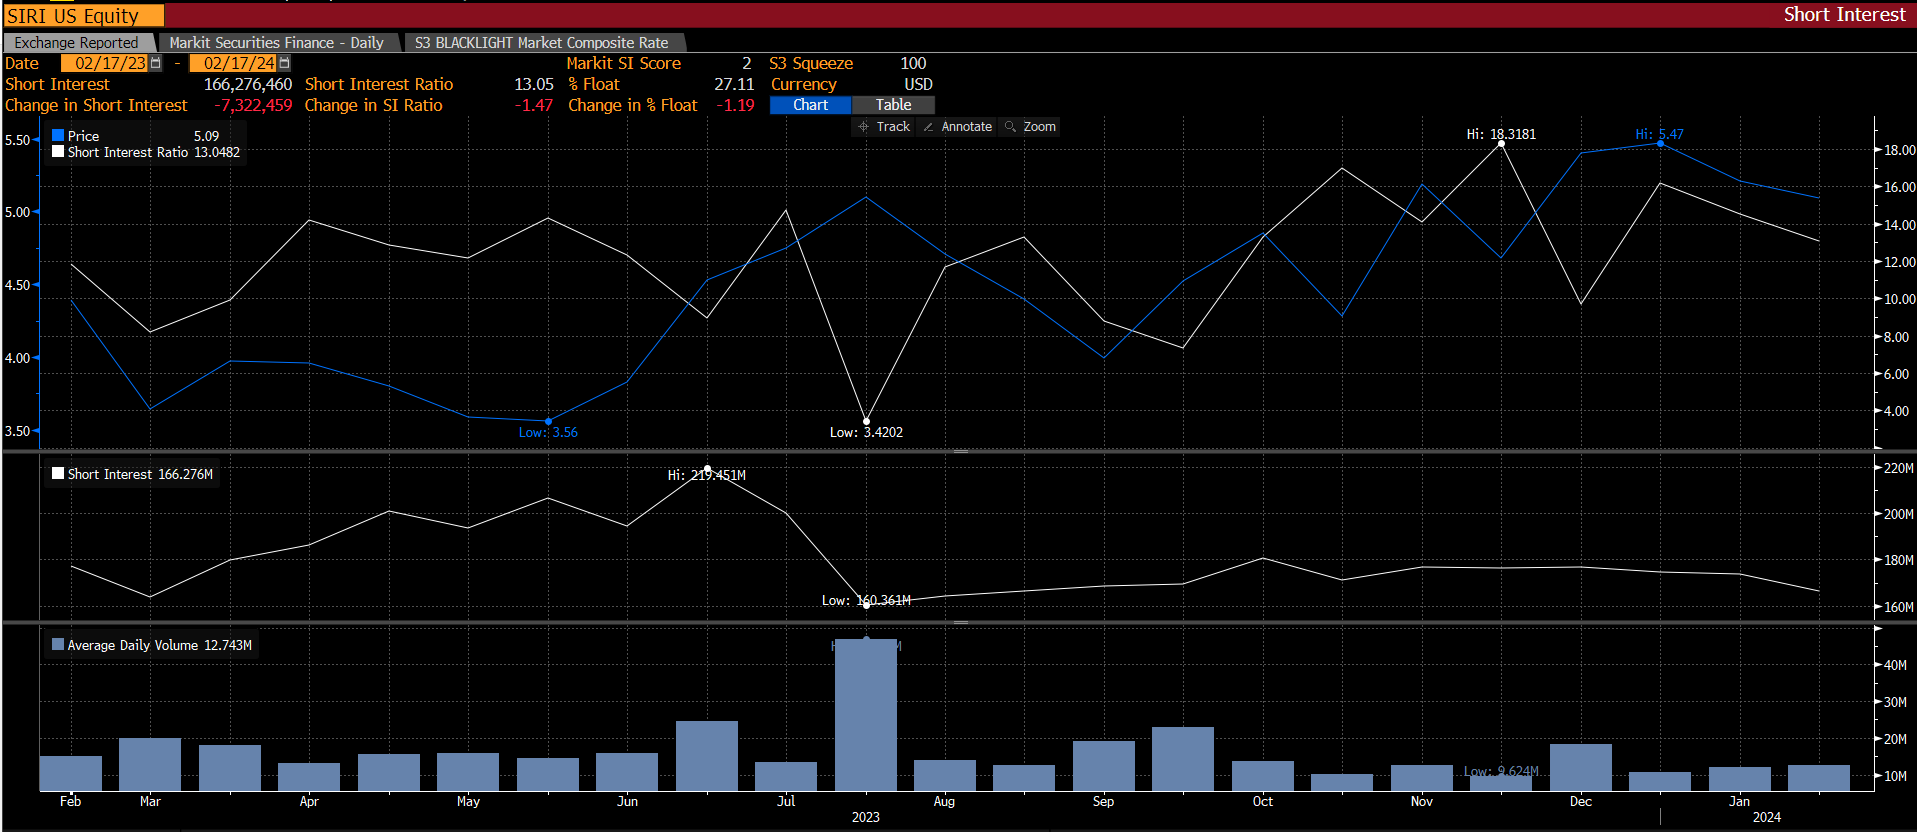Switch to the Exchange Reported tab
Screen dimensions: 1917x832
click(78, 42)
